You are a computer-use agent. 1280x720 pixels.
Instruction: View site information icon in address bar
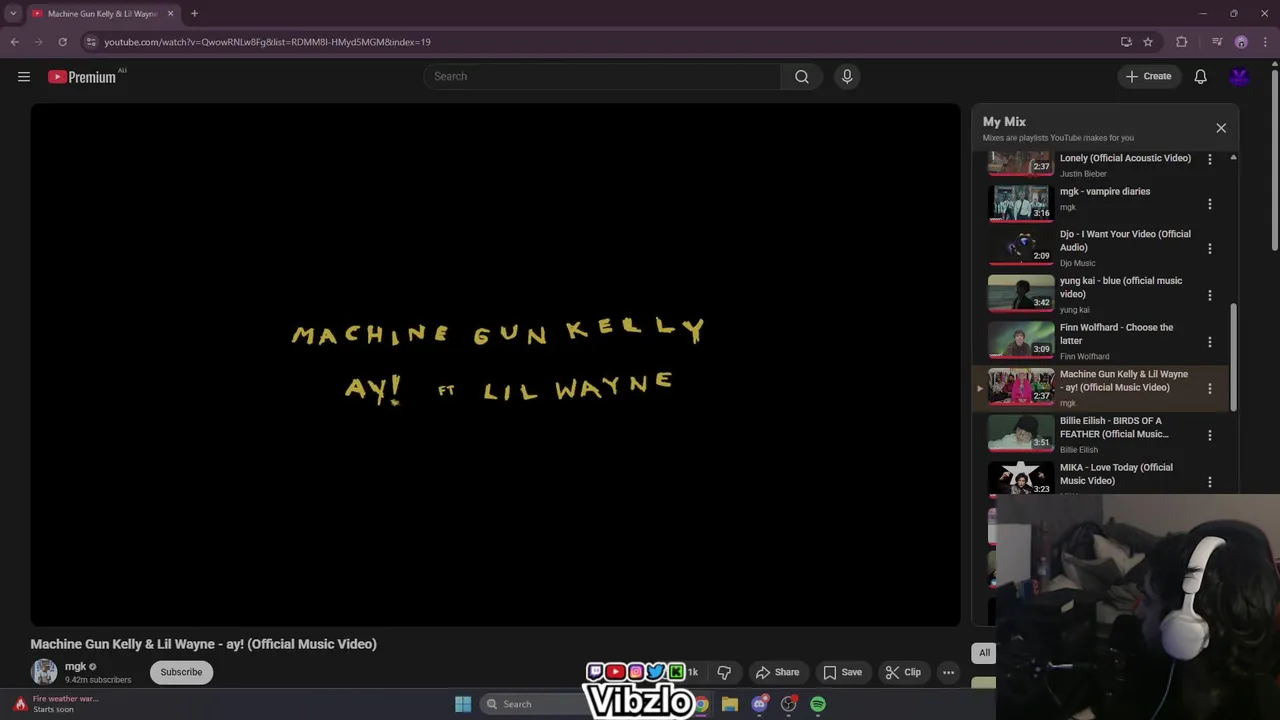click(91, 42)
